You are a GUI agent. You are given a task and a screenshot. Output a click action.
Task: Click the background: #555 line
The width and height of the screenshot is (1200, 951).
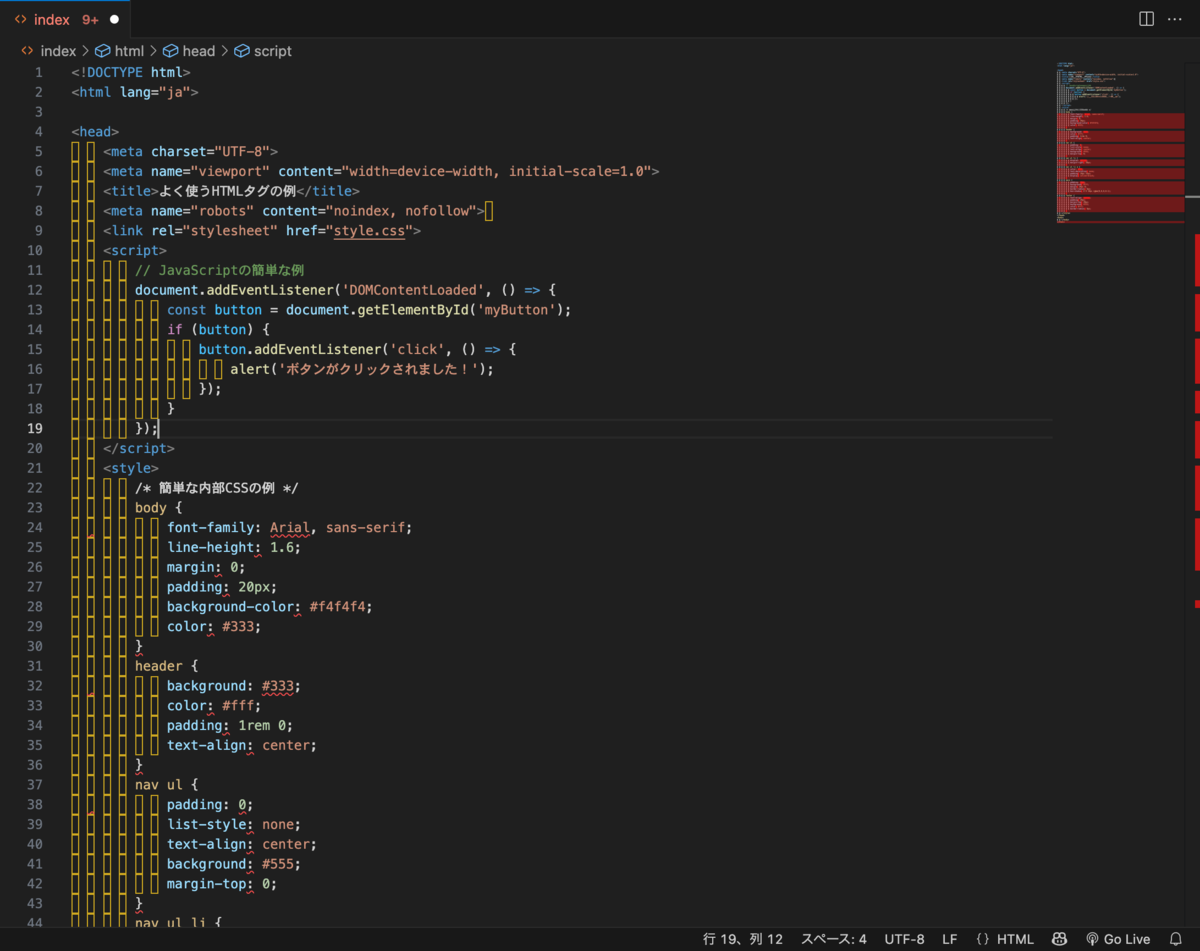coord(234,864)
